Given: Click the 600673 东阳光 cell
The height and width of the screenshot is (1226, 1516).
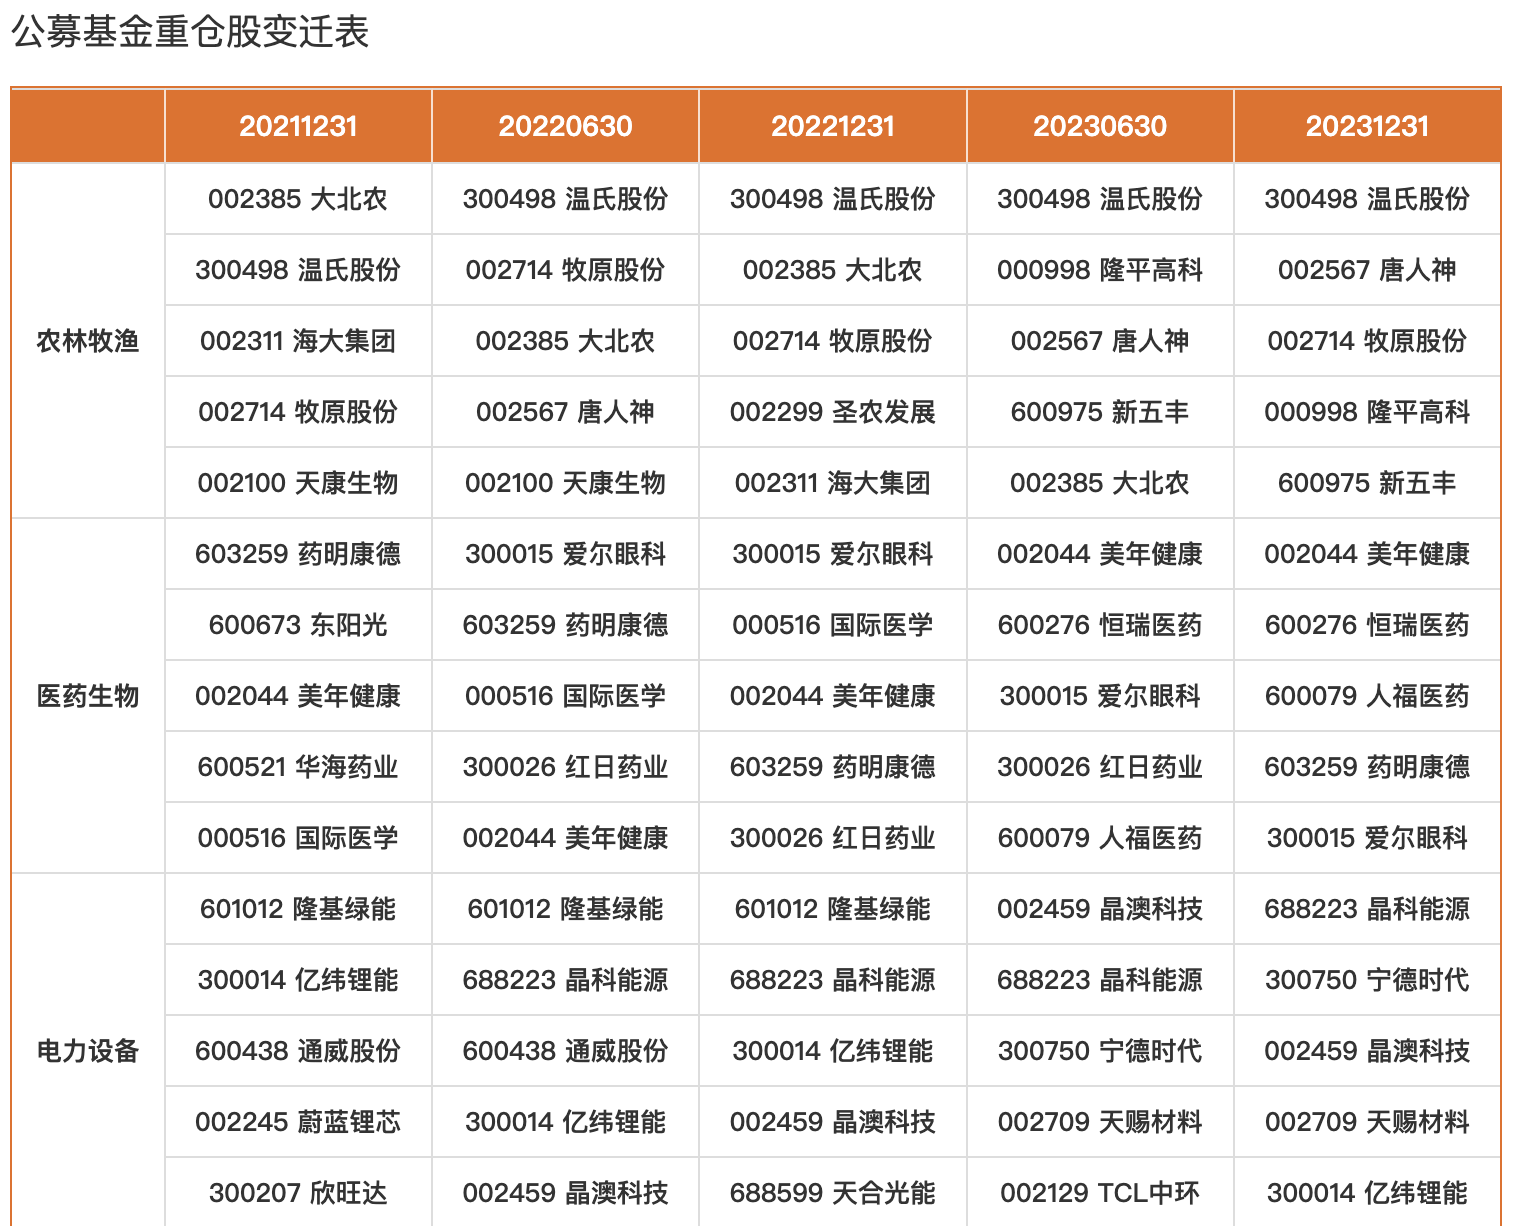Looking at the screenshot, I should tap(298, 625).
